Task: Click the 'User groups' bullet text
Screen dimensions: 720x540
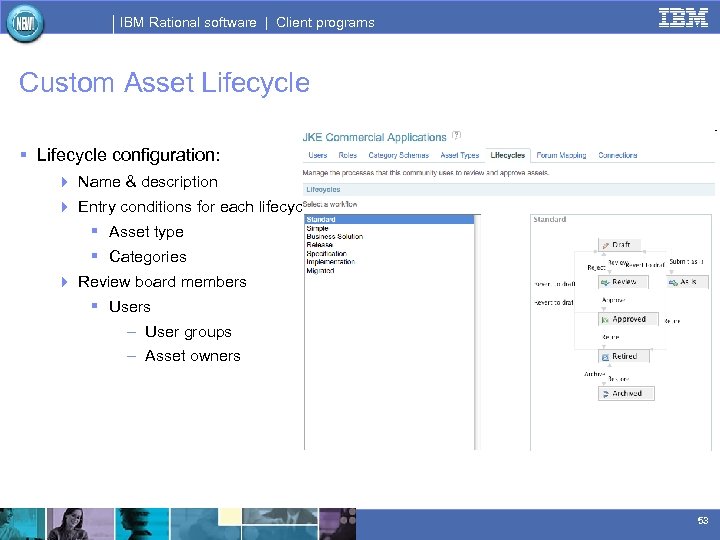Action: [188, 332]
